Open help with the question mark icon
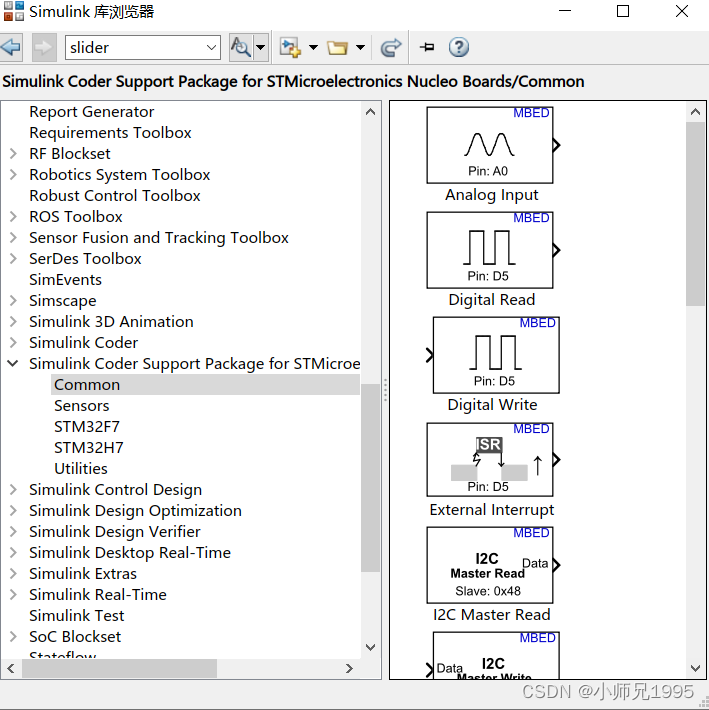The height and width of the screenshot is (710, 709). pos(459,47)
